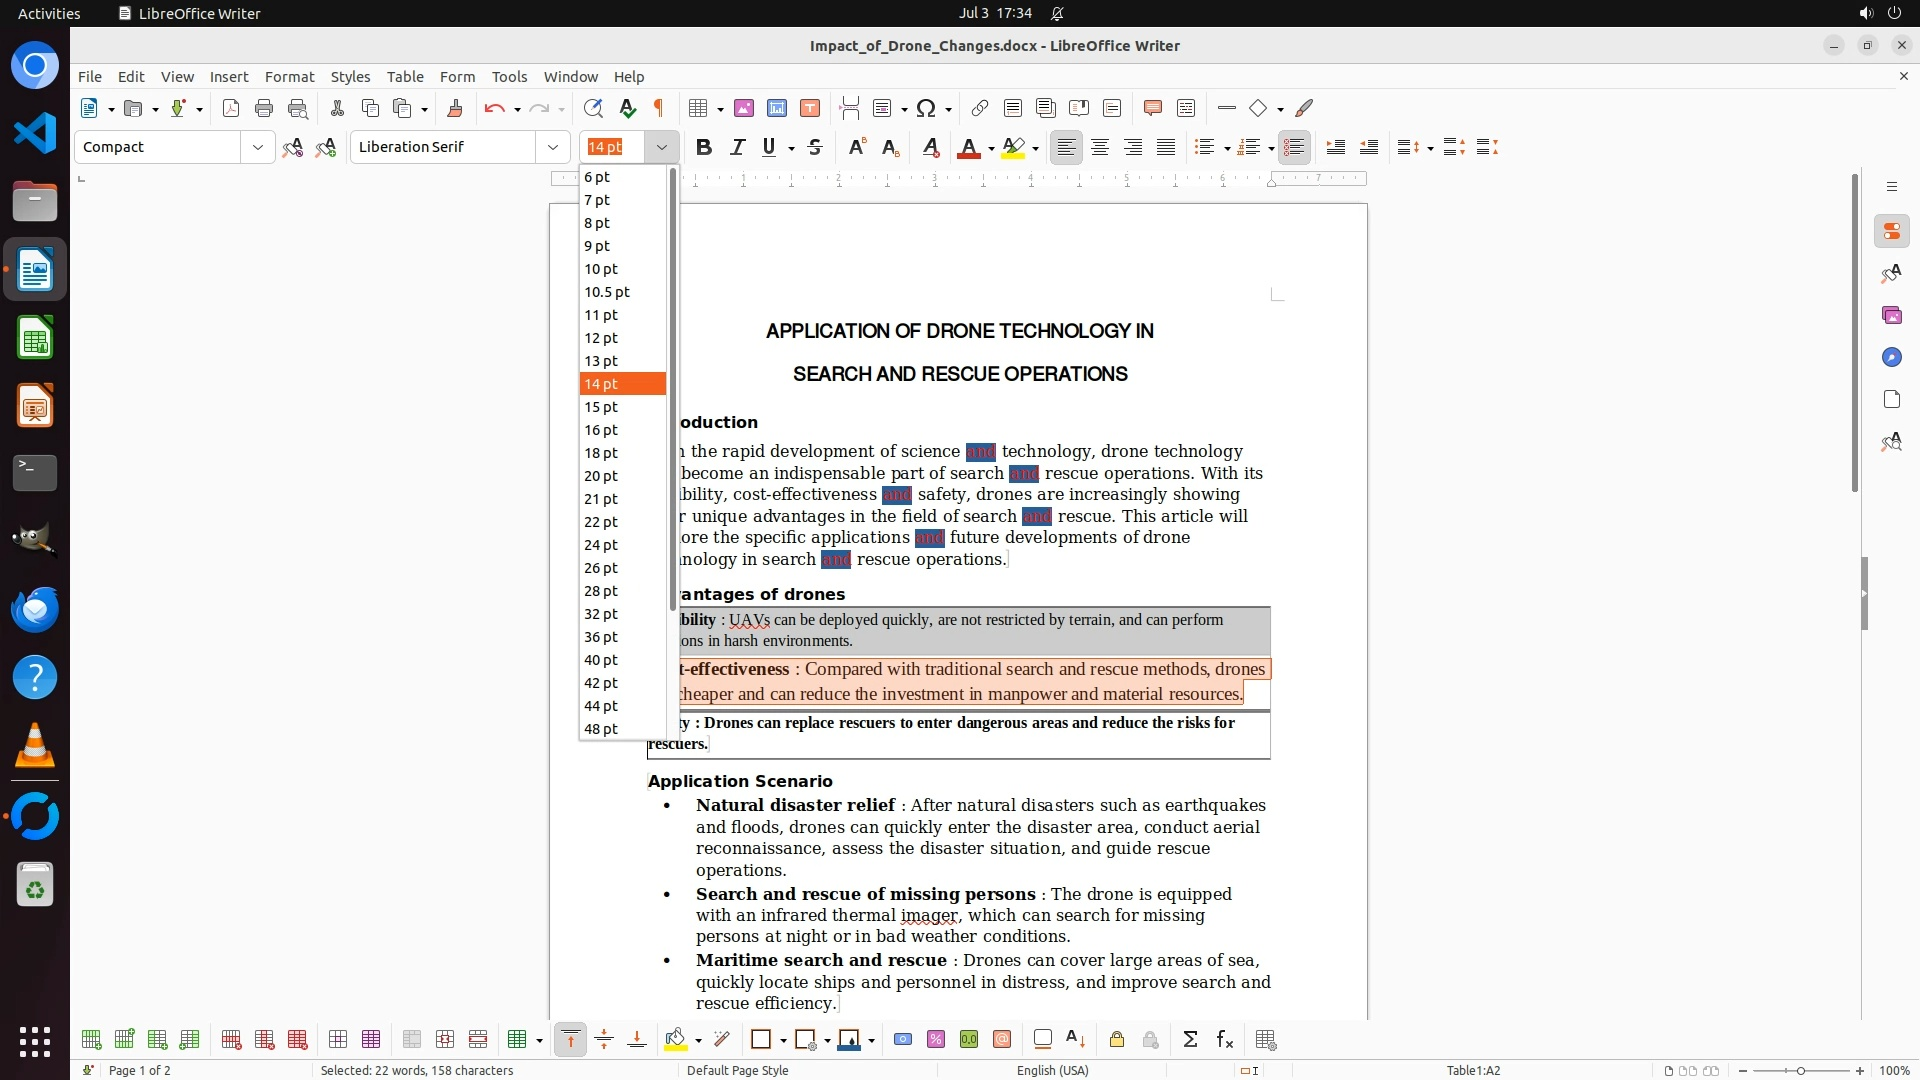The height and width of the screenshot is (1080, 1920).
Task: Click the zoom slider in status bar
Action: [x=1800, y=1071]
